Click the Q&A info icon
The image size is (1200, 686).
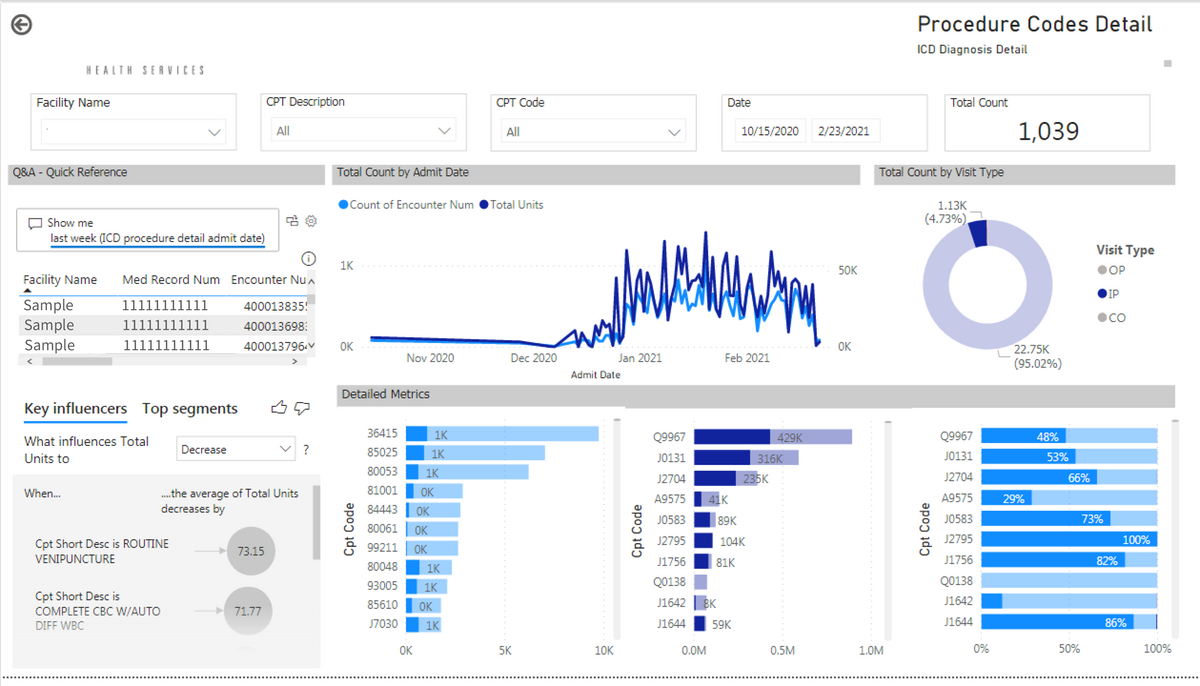pyautogui.click(x=308, y=259)
